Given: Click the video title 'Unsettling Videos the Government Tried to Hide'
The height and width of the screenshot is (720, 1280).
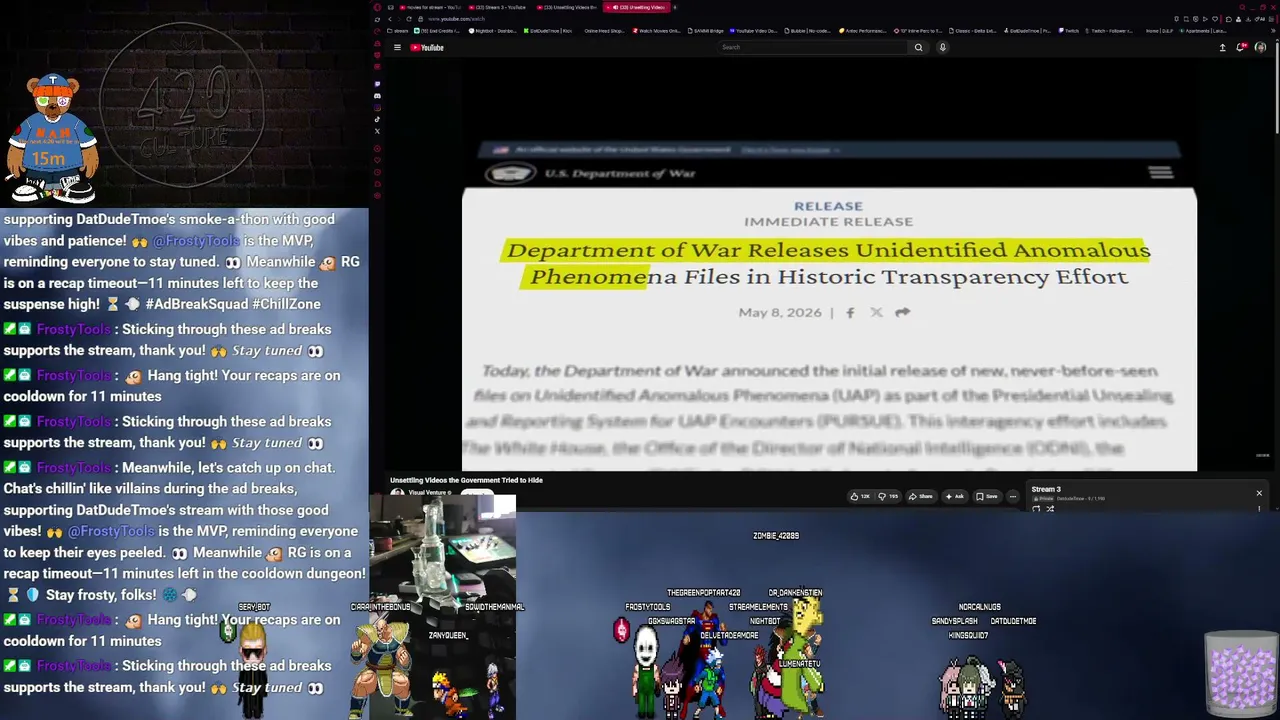Looking at the screenshot, I should [x=466, y=480].
